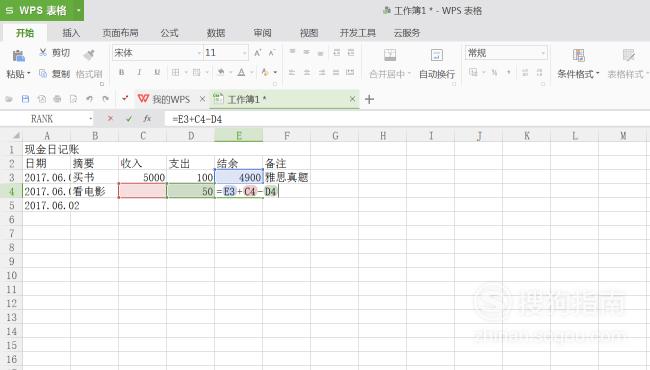Click the plus button to add new tab
Screen dimensions: 650x370
click(369, 99)
